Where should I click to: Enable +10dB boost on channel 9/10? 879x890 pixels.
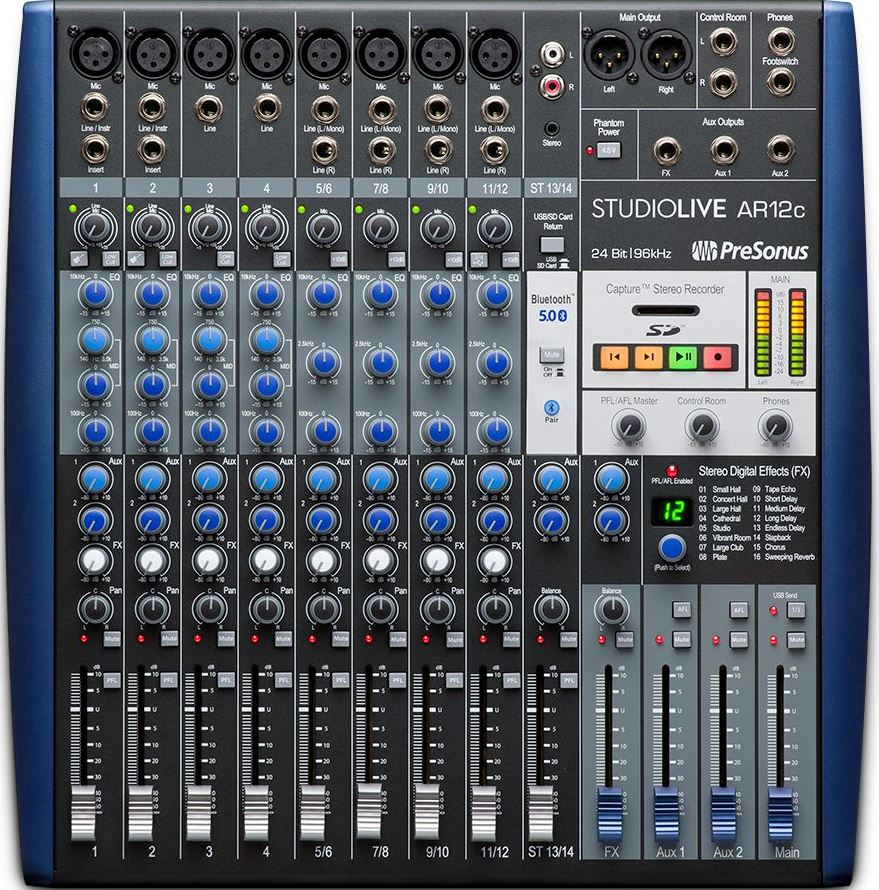(453, 259)
